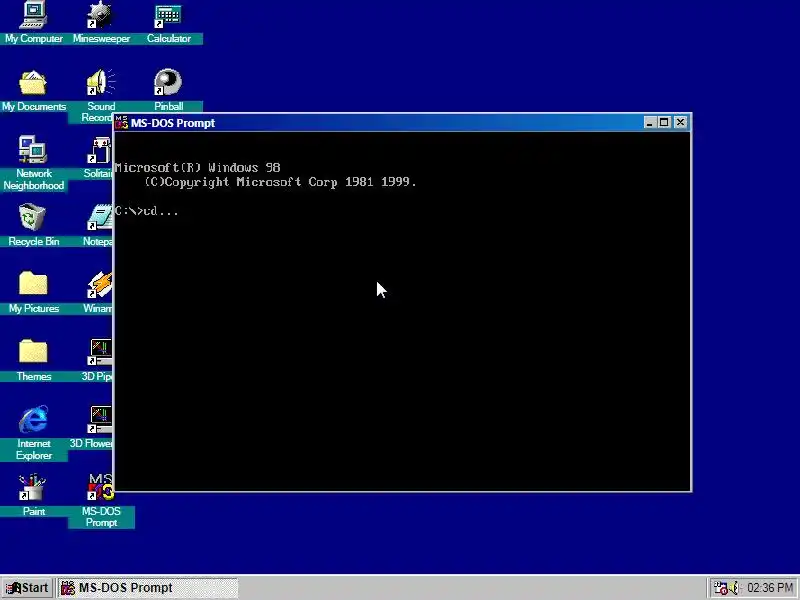Click the 02:36 PM system clock
800x600 pixels.
pyautogui.click(x=770, y=588)
